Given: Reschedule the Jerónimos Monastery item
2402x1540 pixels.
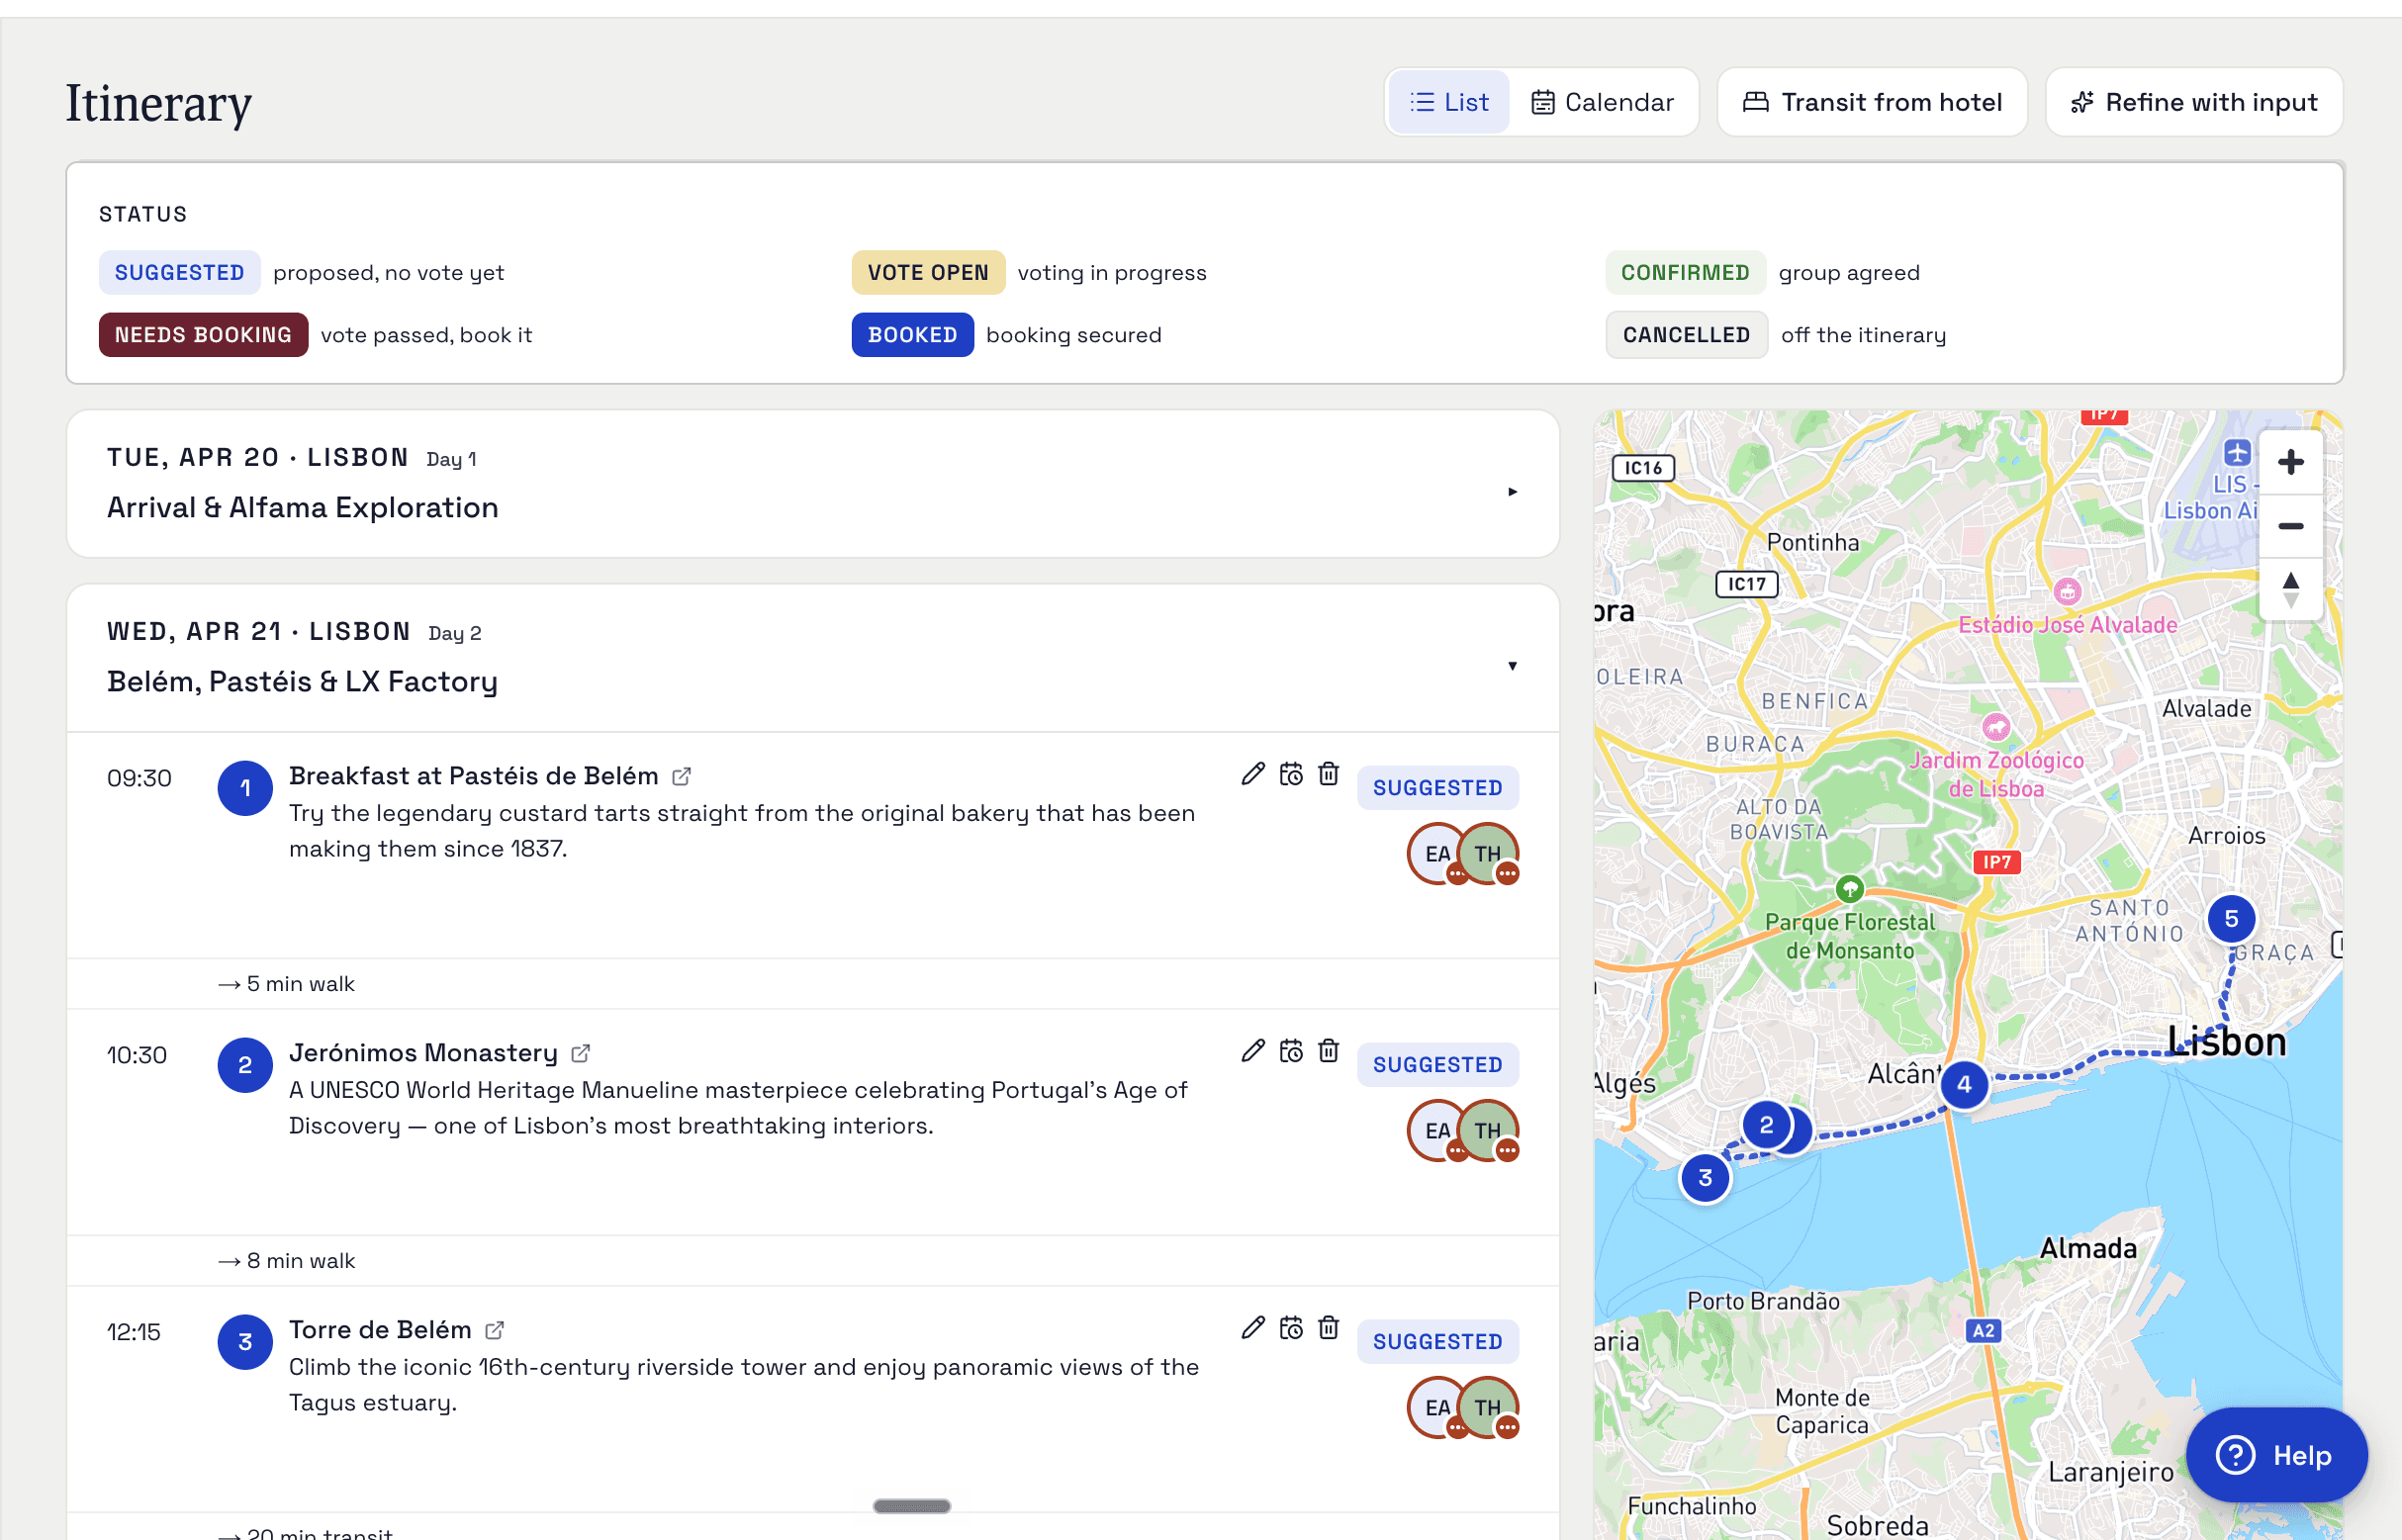Looking at the screenshot, I should (x=1291, y=1051).
